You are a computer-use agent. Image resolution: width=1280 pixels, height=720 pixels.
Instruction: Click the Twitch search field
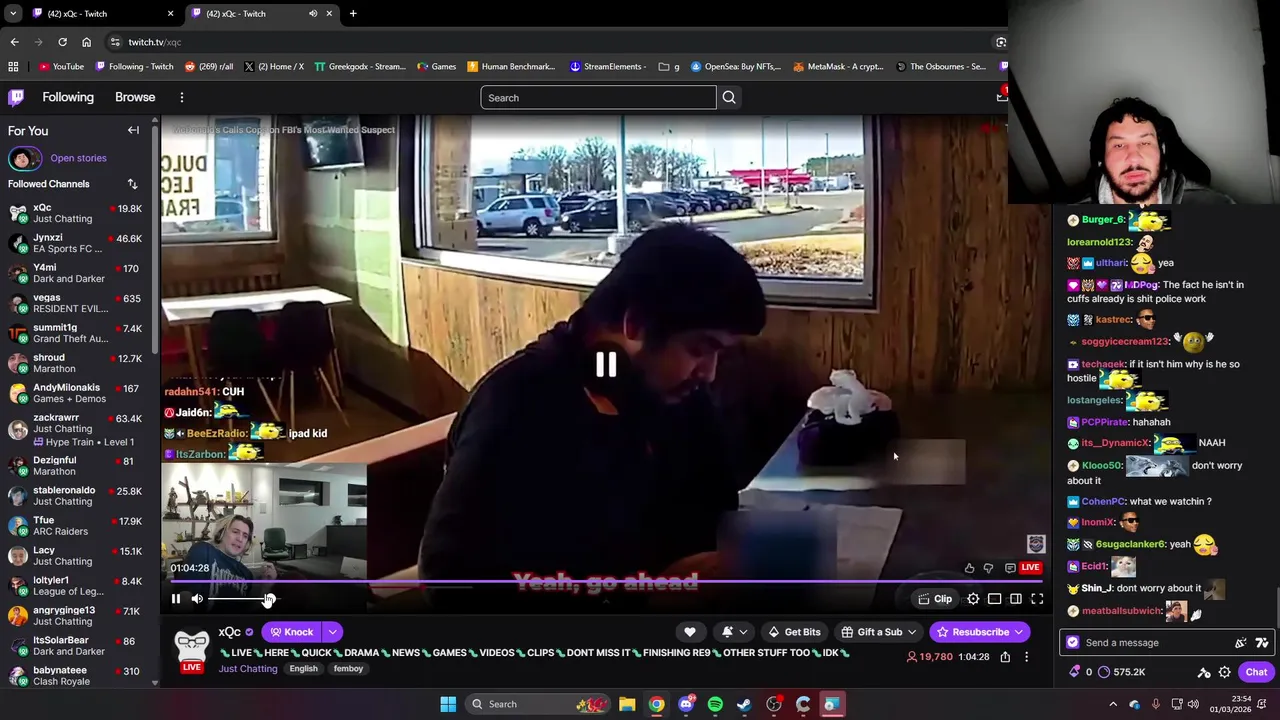point(598,97)
